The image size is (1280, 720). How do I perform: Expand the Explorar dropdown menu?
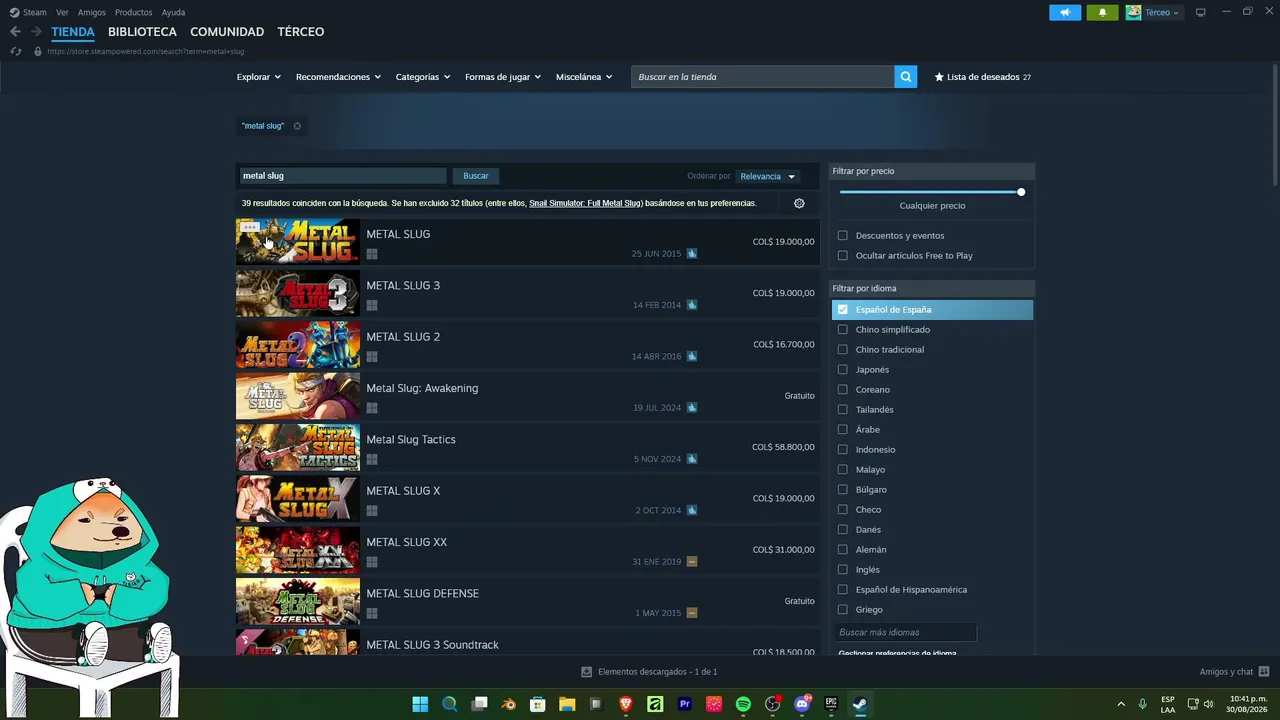(259, 77)
